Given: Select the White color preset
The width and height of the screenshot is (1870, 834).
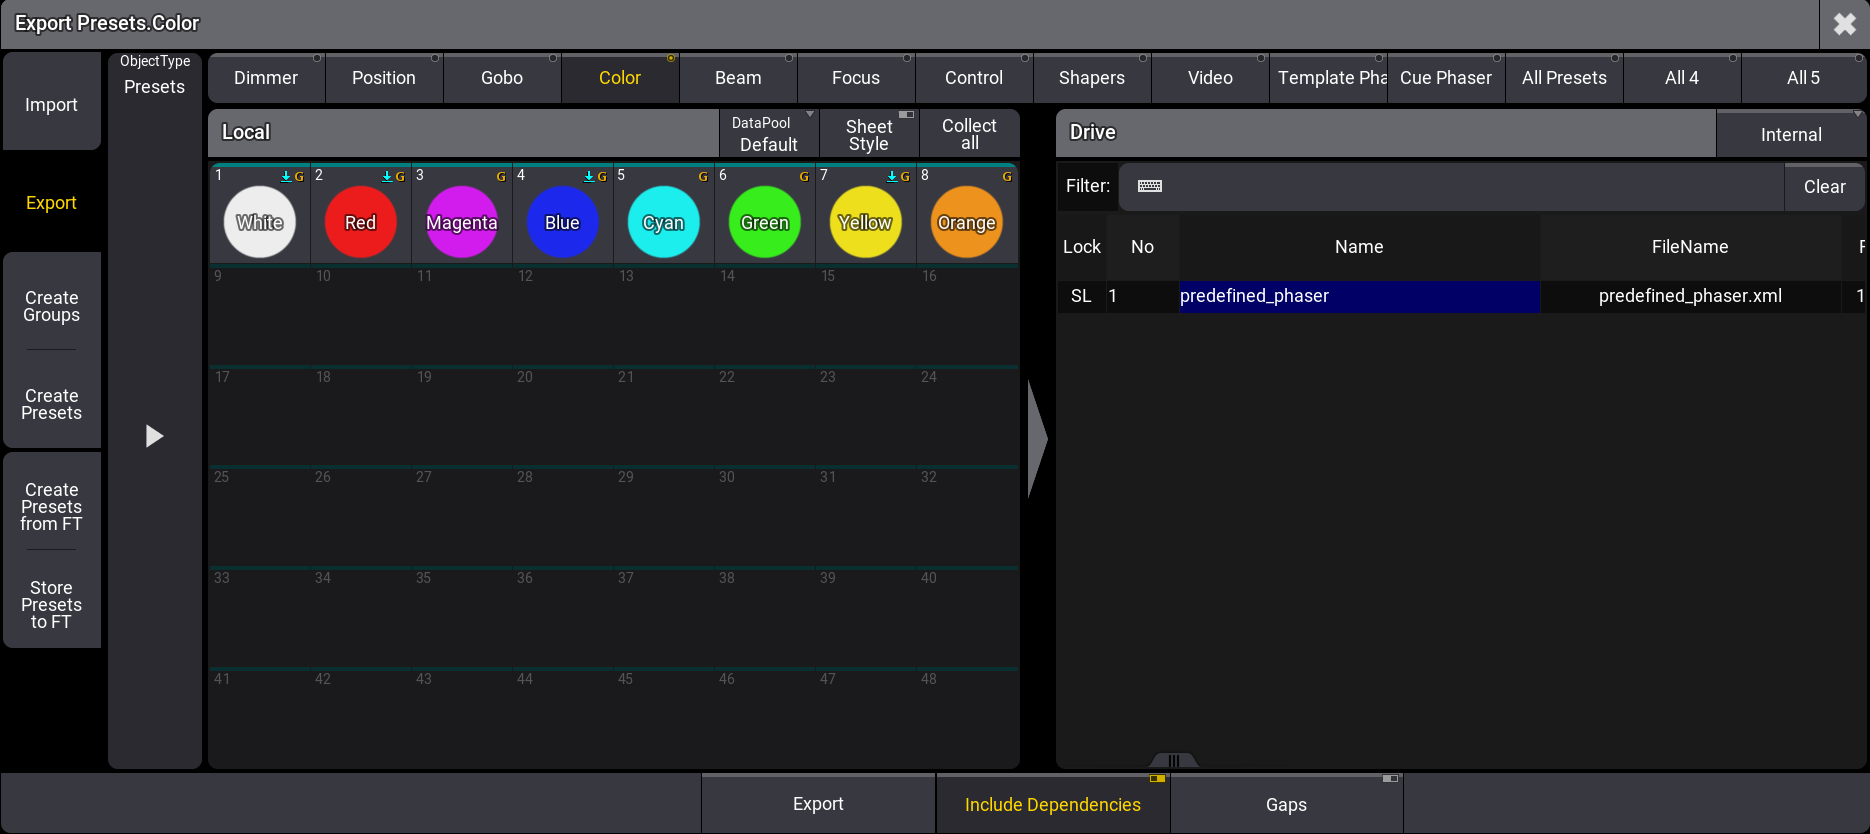Looking at the screenshot, I should (x=260, y=222).
